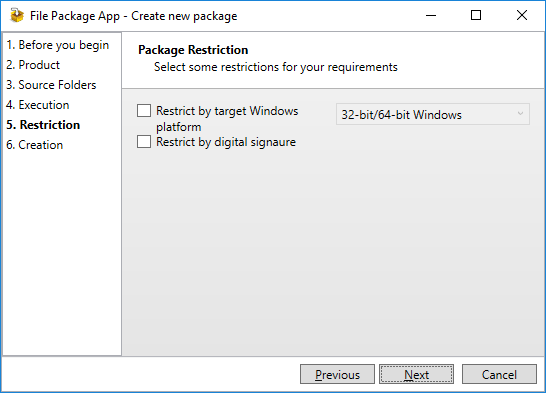Tick the Restrict by digital signature checkbox

(x=144, y=142)
